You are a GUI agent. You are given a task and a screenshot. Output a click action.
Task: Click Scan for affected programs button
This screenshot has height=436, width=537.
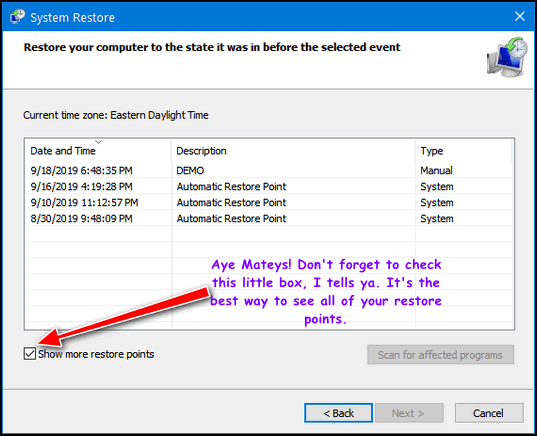440,355
